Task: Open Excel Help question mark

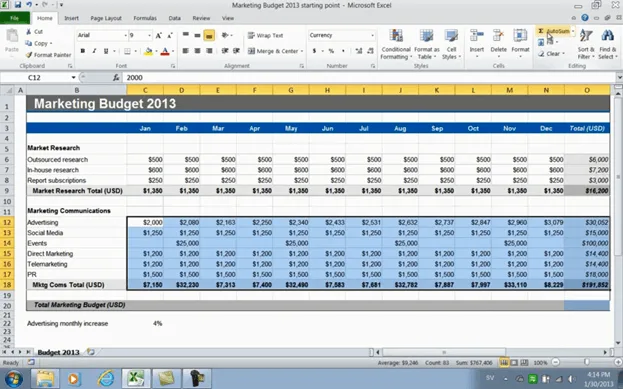Action: (584, 18)
